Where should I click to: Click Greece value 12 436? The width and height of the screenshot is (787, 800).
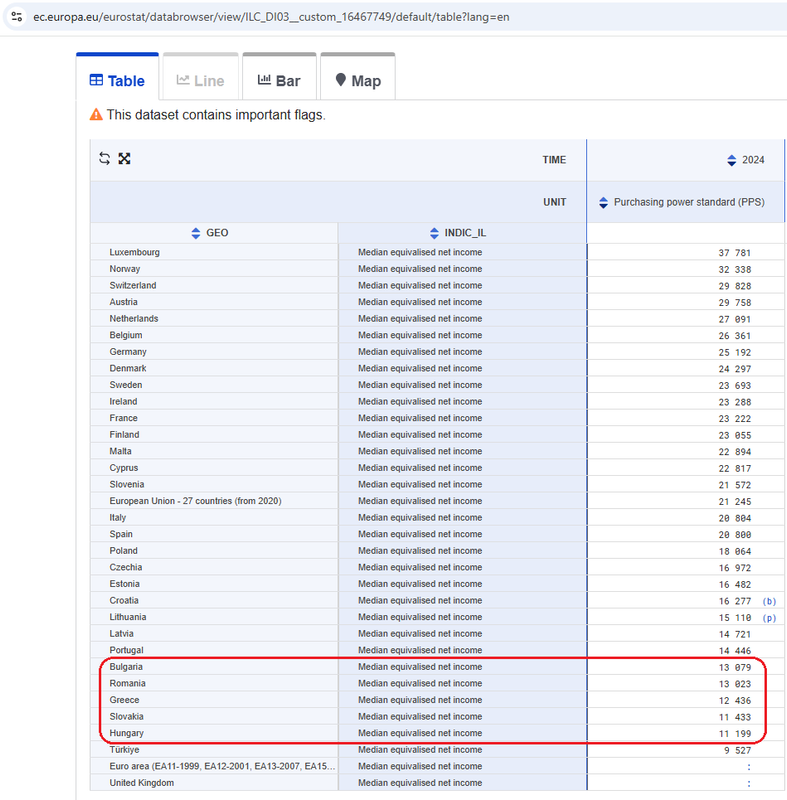point(735,701)
